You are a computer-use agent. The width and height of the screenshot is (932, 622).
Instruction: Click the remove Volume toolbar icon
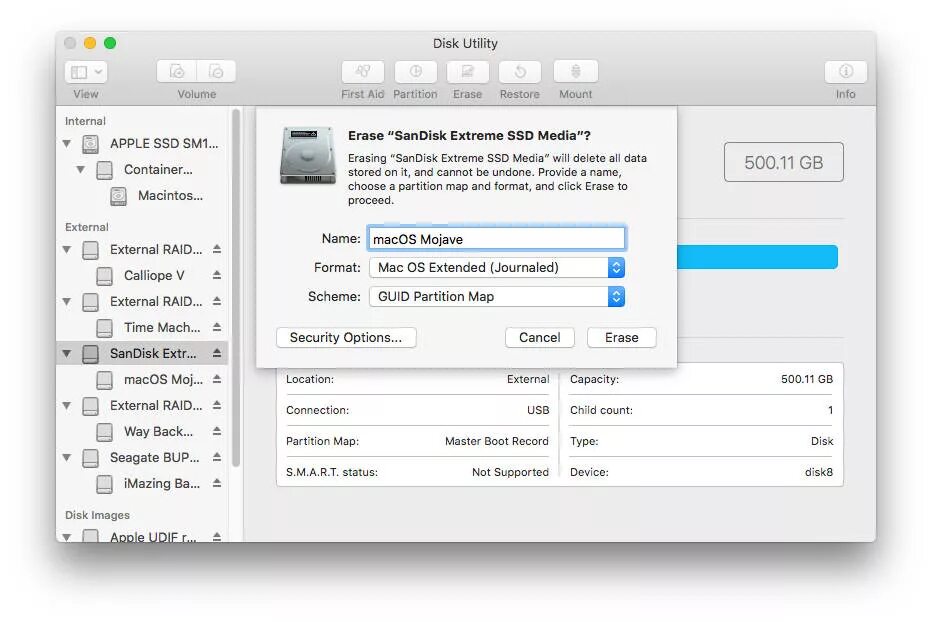pos(216,71)
